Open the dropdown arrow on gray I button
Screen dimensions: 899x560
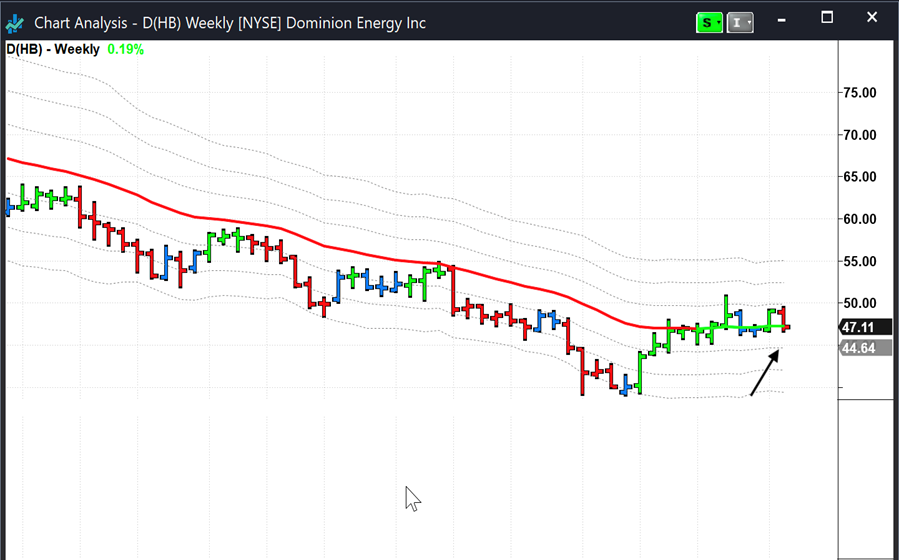(749, 22)
